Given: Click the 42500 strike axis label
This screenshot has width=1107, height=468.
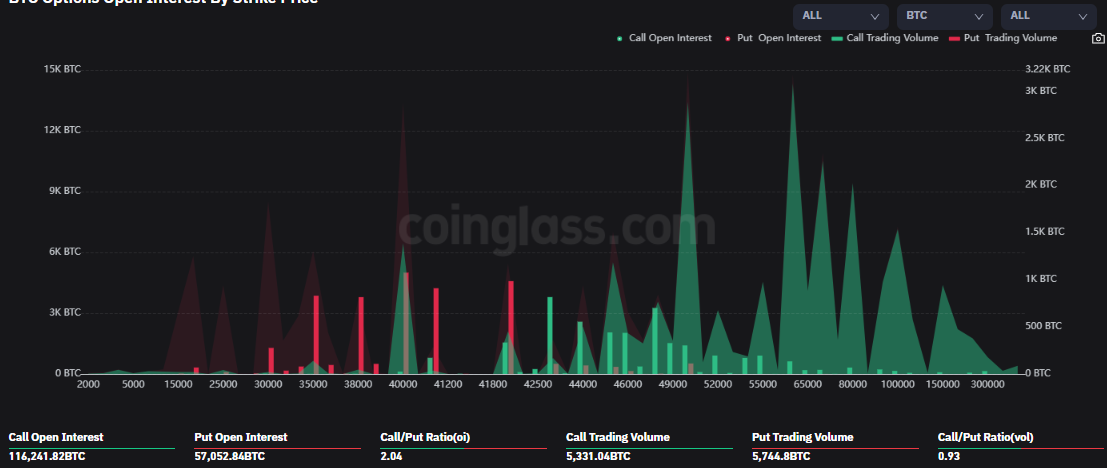Looking at the screenshot, I should coord(538,385).
